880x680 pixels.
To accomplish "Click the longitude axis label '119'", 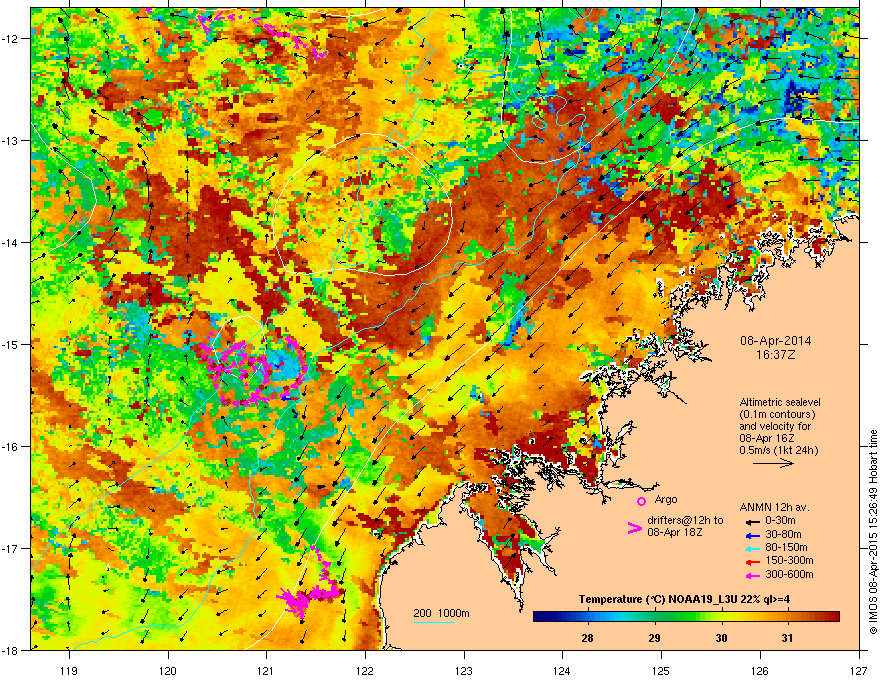I will tap(69, 670).
